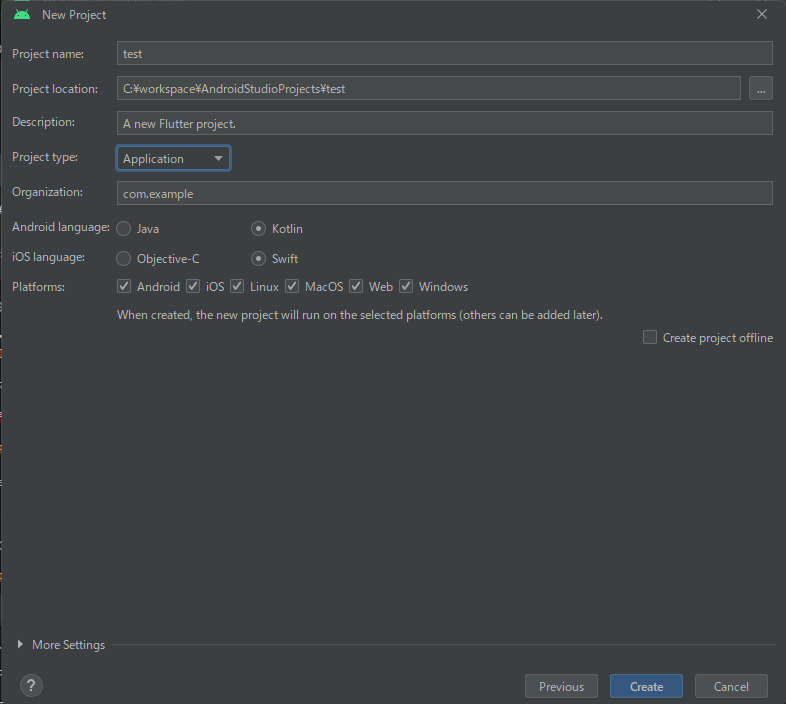Image resolution: width=786 pixels, height=704 pixels.
Task: Click the 'Platforms:' label
Action: [38, 287]
